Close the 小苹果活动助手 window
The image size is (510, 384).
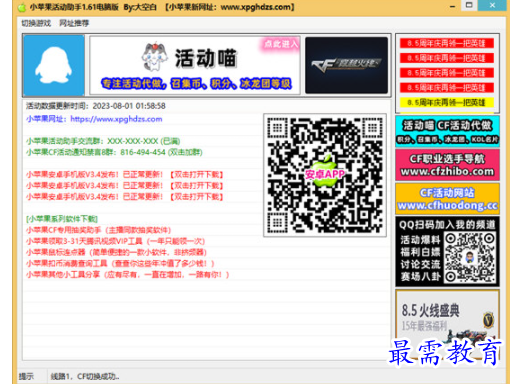[492, 5]
